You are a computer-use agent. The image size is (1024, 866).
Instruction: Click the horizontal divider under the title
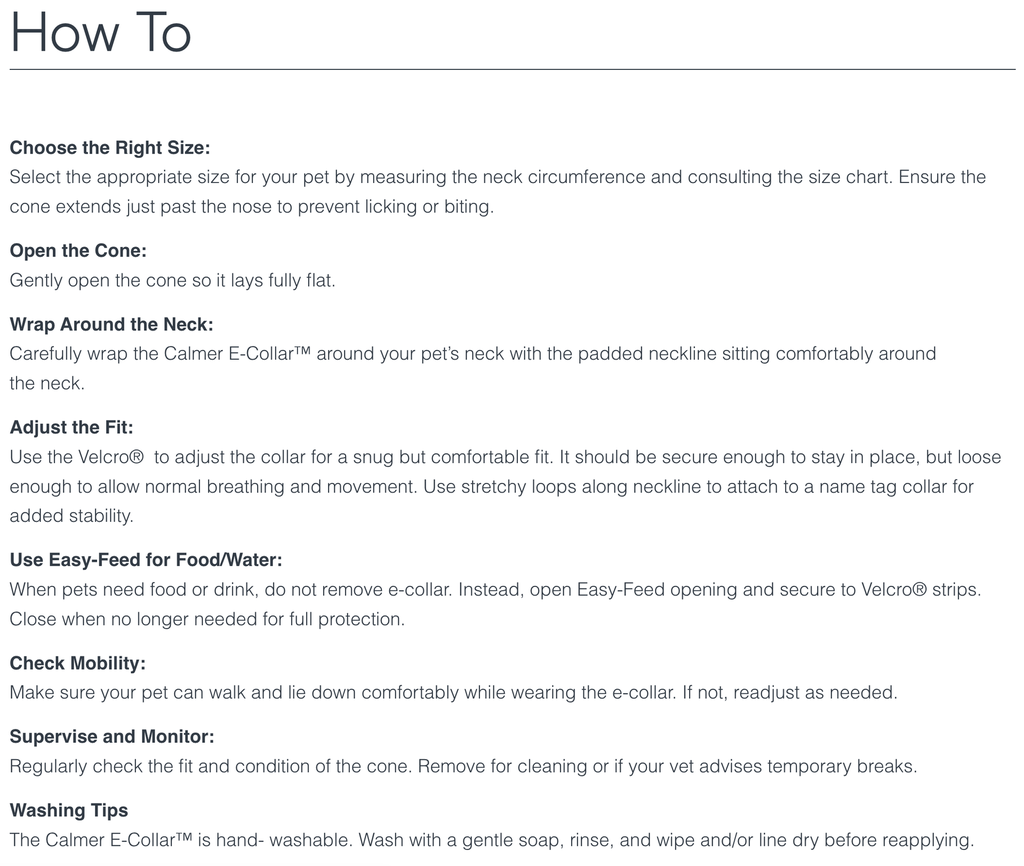click(512, 70)
